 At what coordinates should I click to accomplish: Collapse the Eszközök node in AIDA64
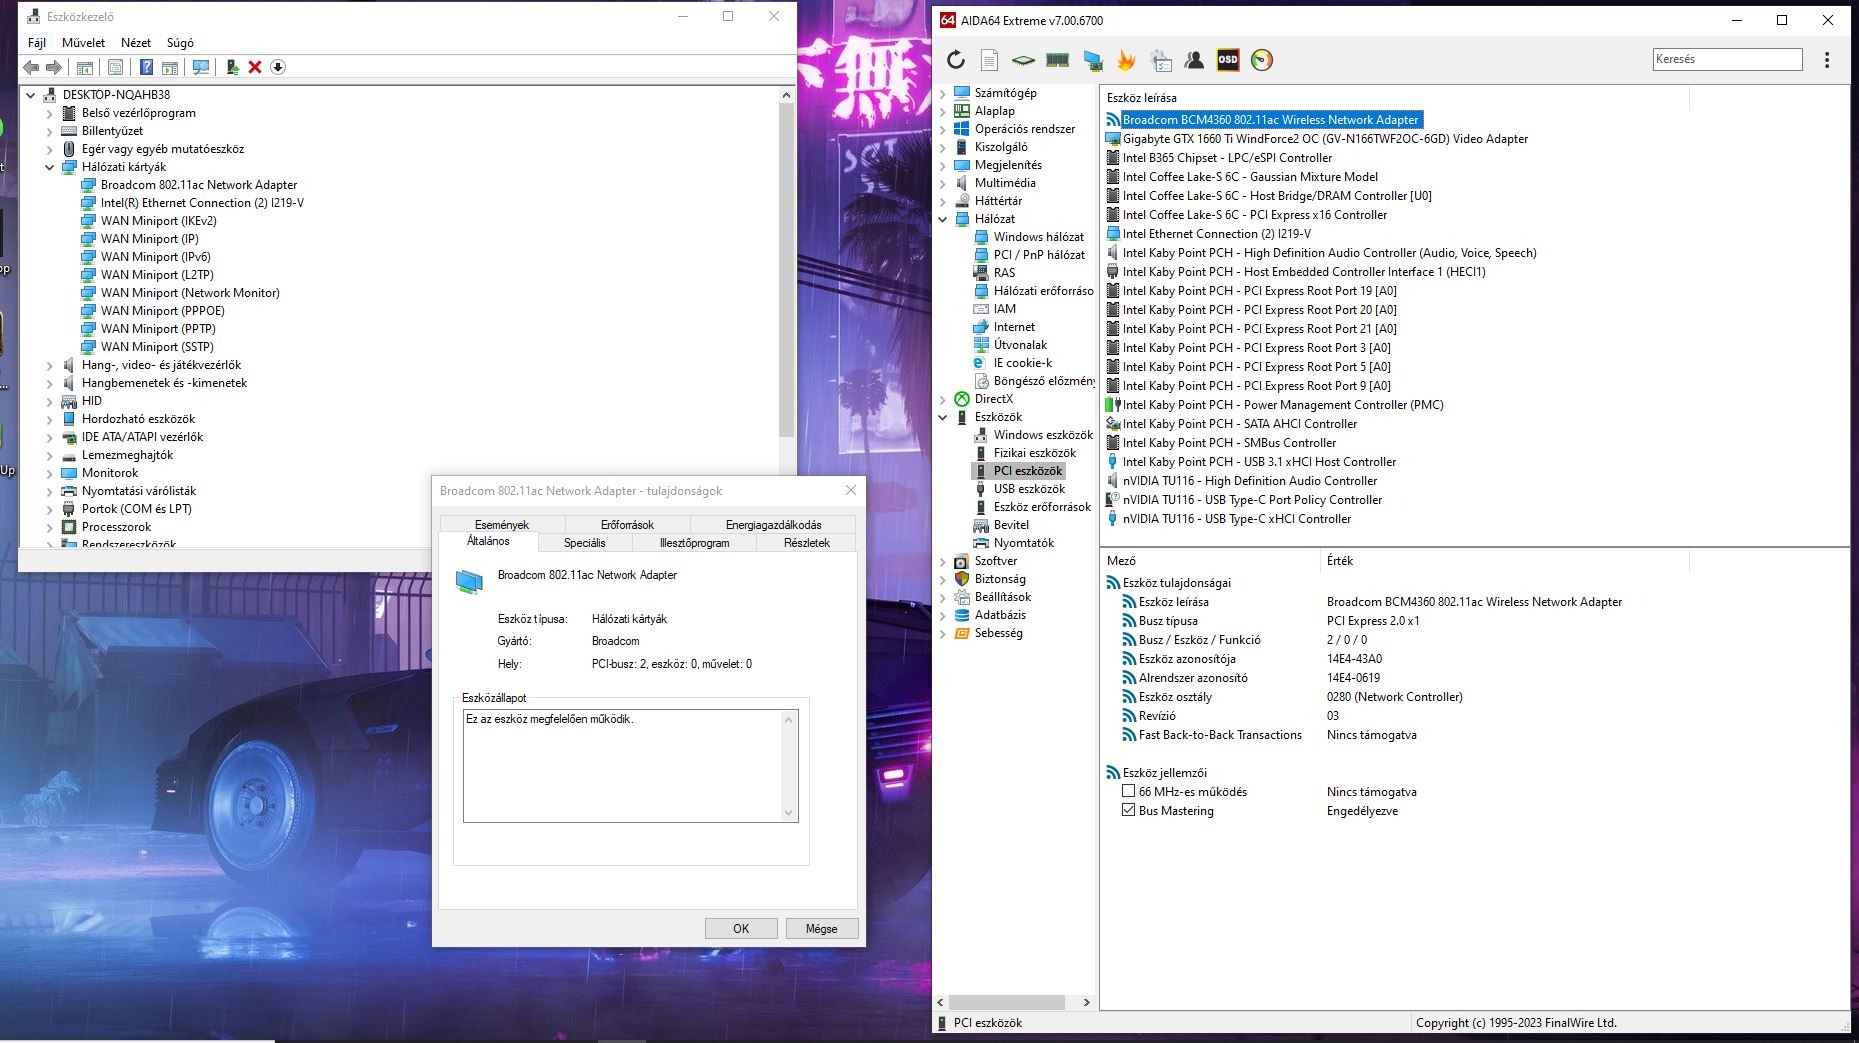tap(943, 417)
